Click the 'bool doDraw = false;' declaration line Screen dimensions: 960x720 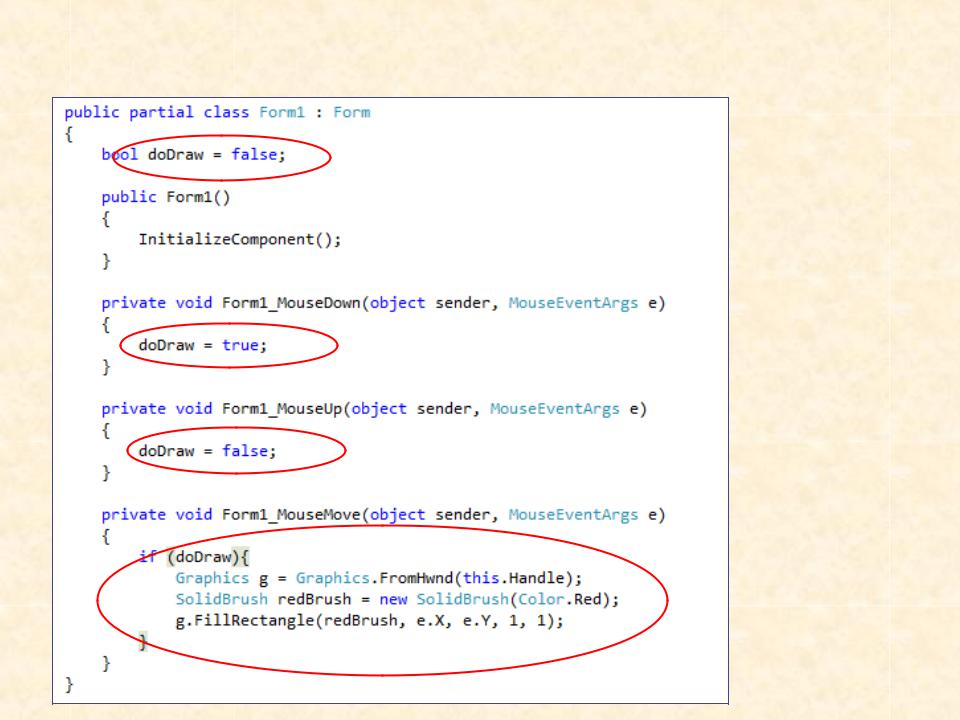tap(193, 154)
